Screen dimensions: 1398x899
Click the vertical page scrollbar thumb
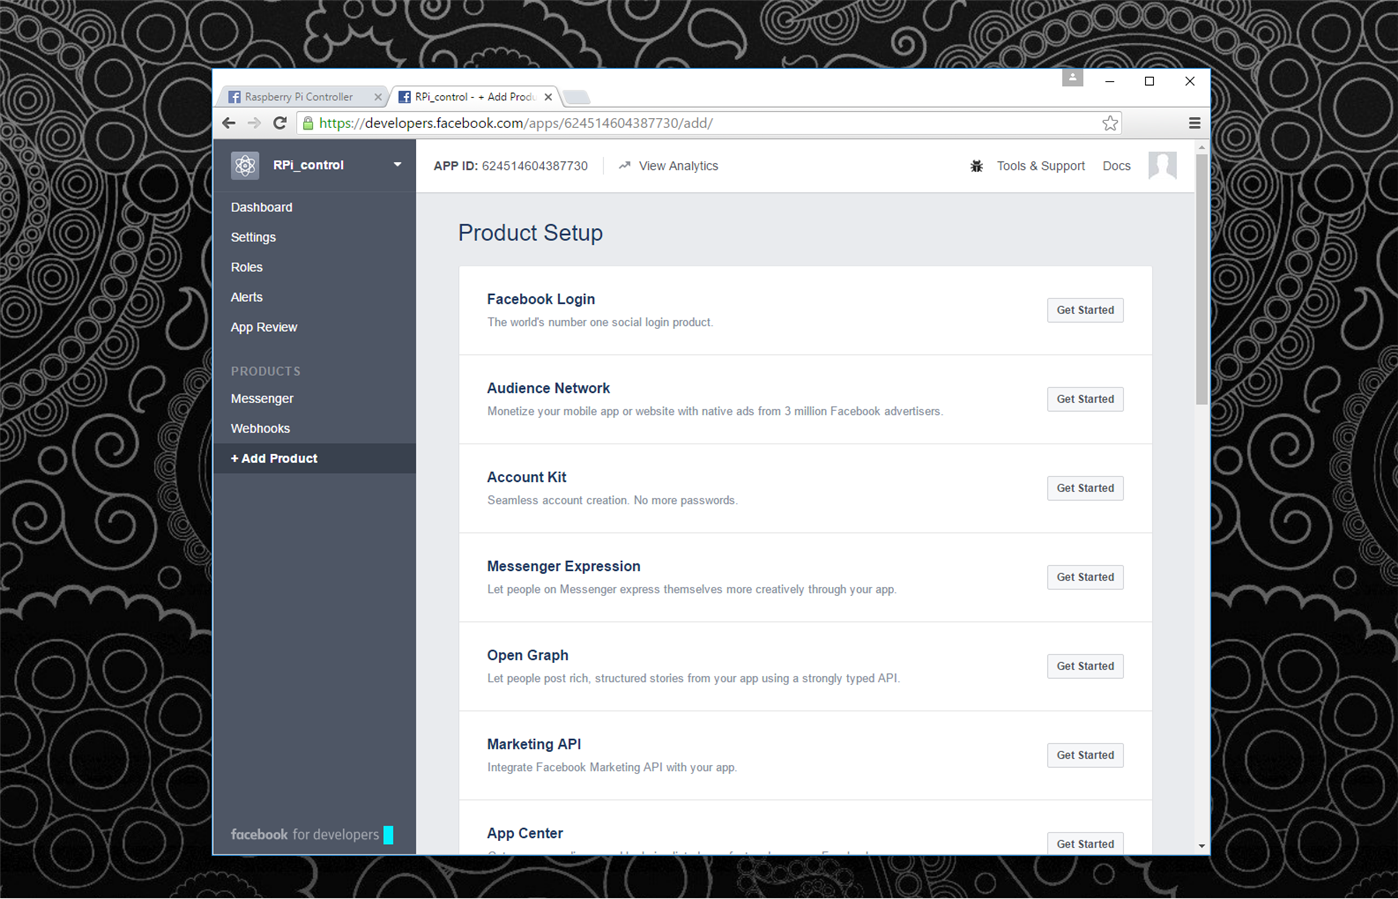coord(1202,279)
